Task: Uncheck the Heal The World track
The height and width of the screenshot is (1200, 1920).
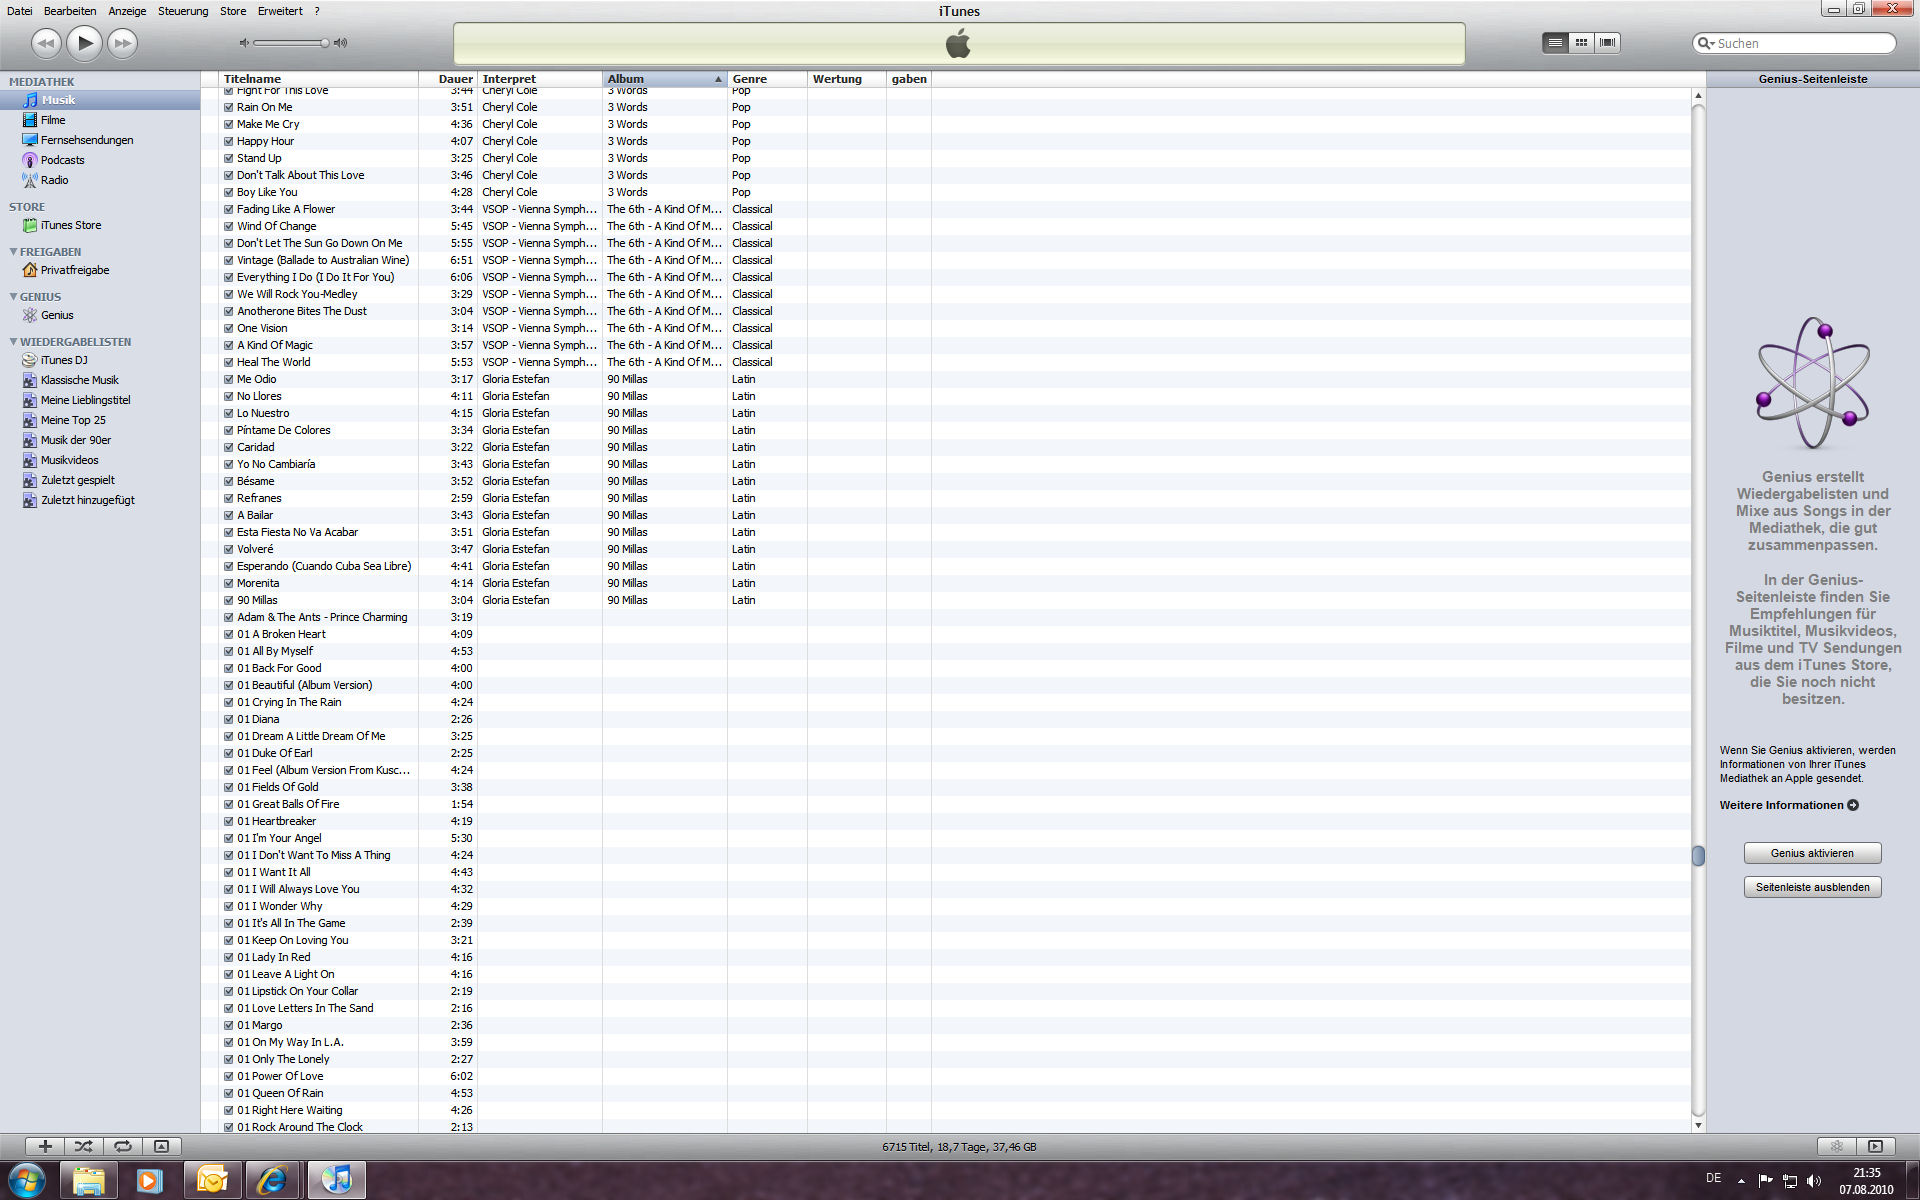Action: [x=228, y=362]
